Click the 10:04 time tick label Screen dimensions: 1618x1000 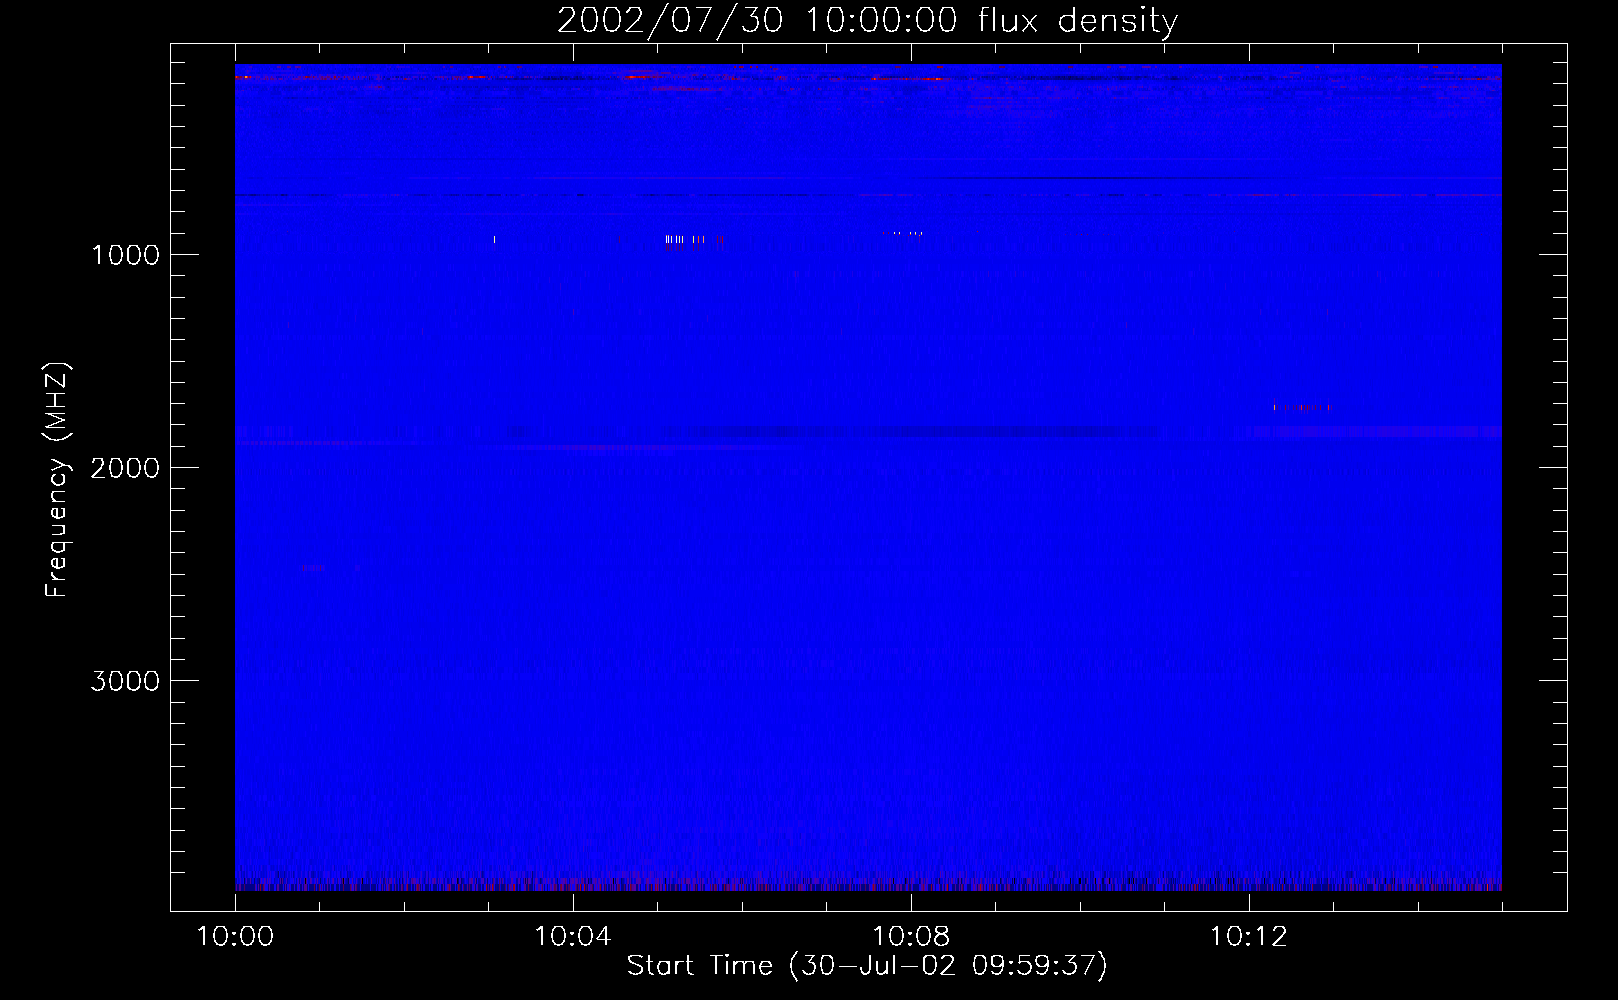pos(573,936)
